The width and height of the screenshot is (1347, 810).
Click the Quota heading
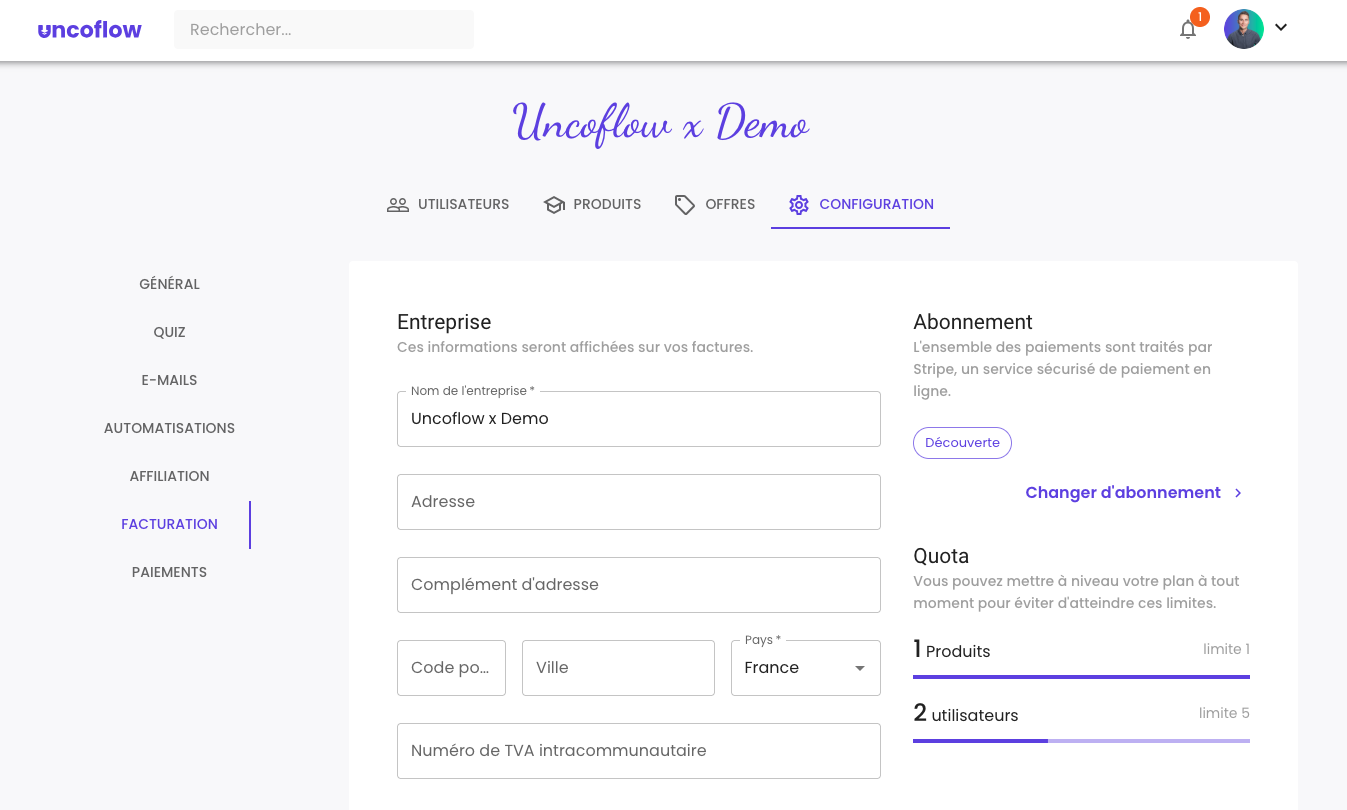(941, 556)
